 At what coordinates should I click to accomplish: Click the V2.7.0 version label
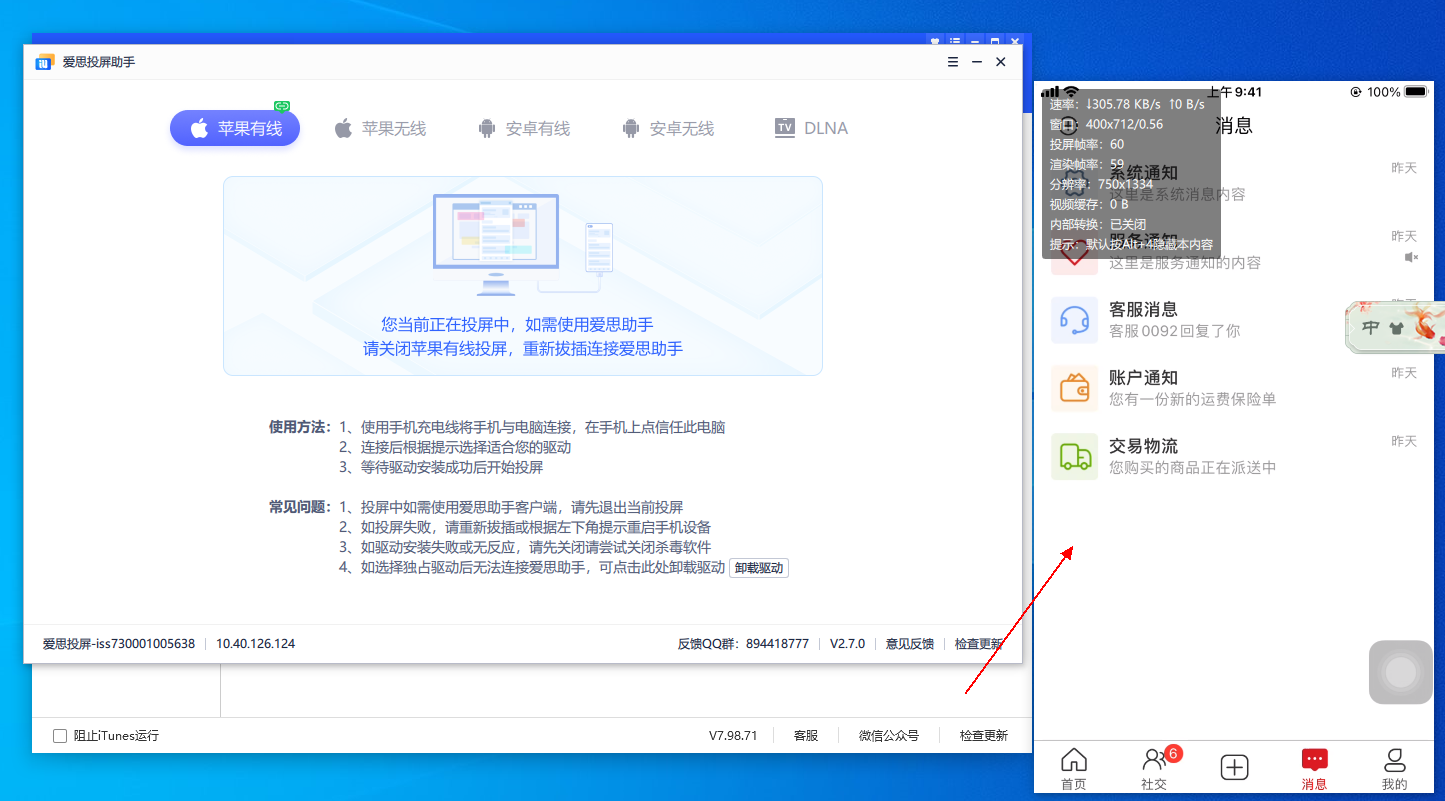[847, 644]
